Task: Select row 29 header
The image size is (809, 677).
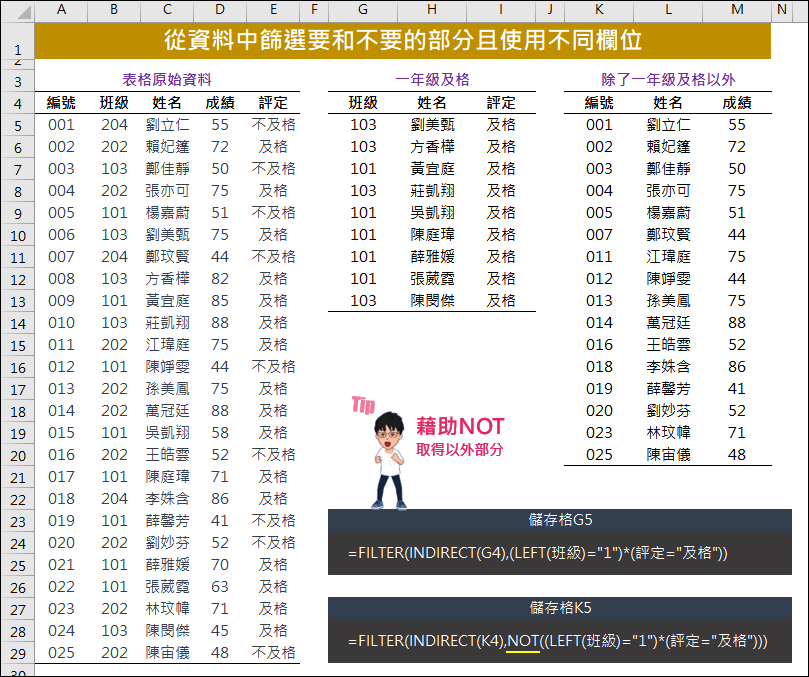Action: tap(18, 654)
